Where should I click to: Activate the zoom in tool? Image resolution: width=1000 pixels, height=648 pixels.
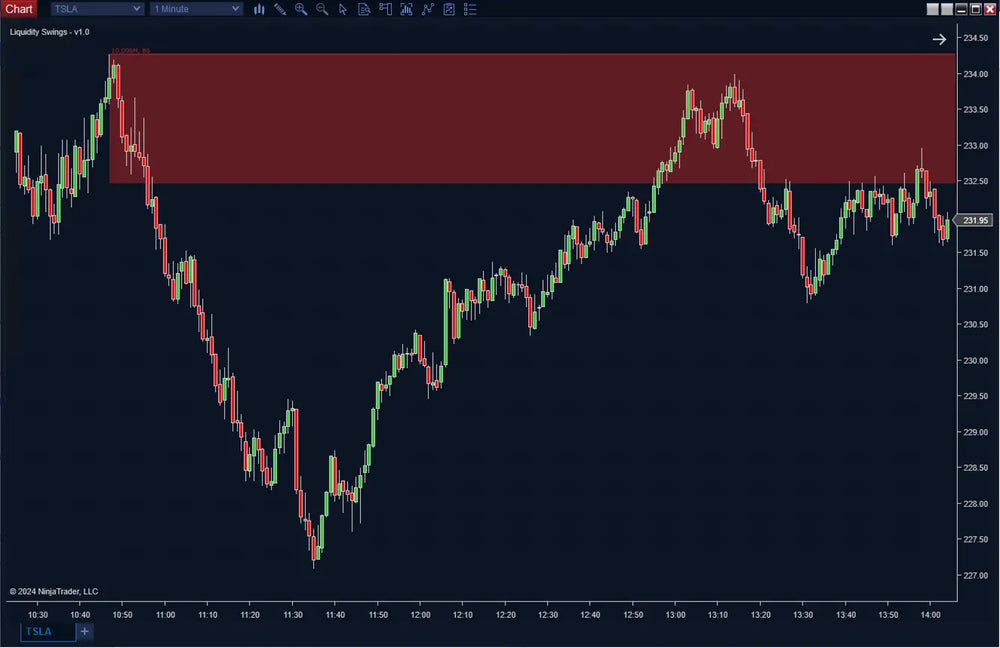(x=300, y=9)
